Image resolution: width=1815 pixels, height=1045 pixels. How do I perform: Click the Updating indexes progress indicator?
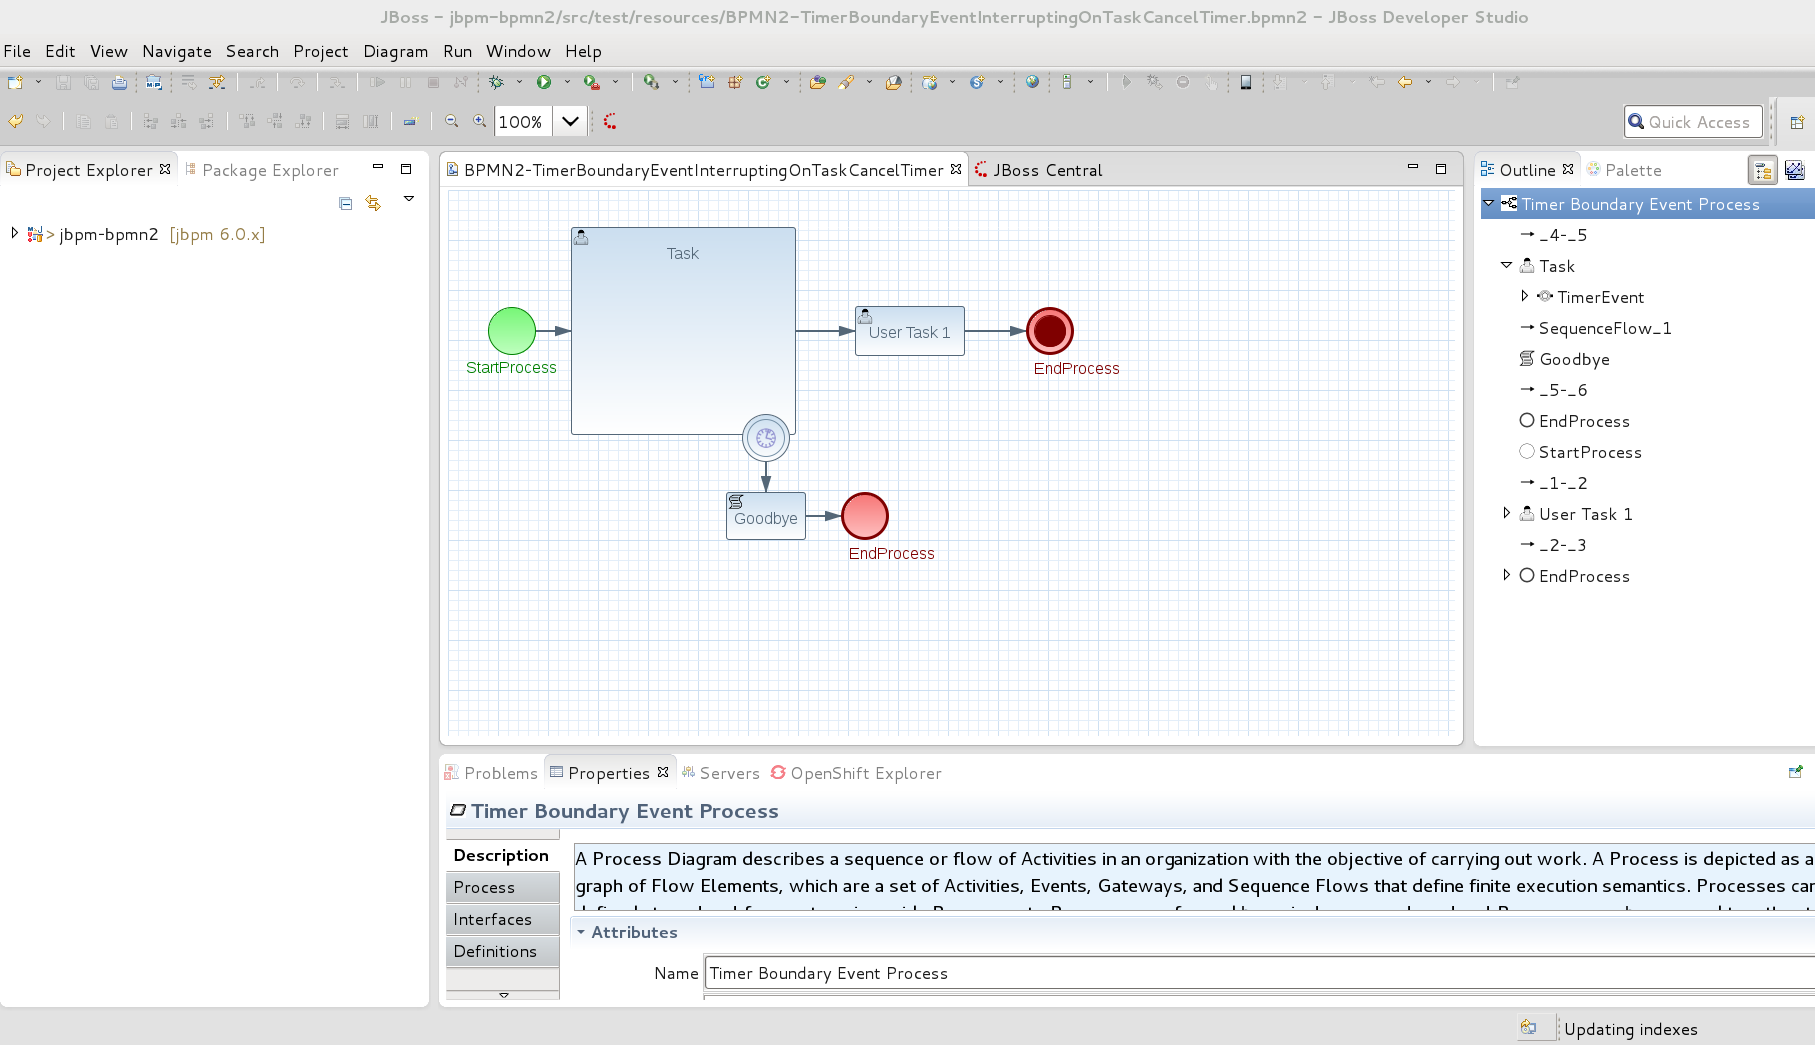pyautogui.click(x=1630, y=1028)
